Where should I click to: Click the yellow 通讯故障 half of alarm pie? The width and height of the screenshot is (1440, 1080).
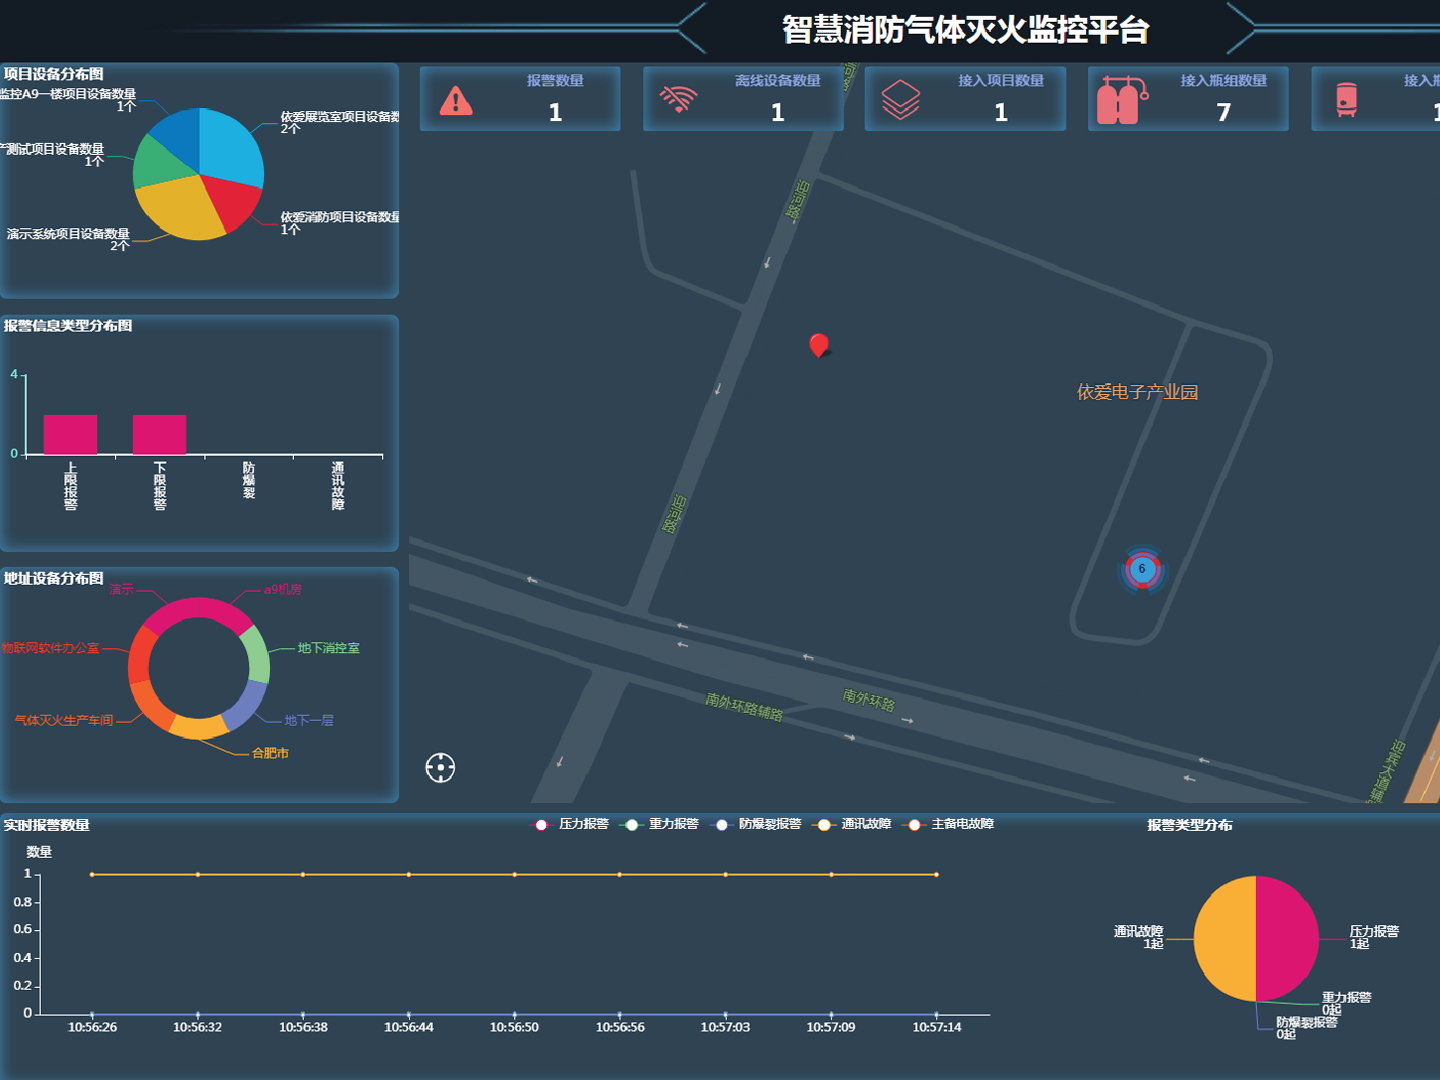(1224, 939)
